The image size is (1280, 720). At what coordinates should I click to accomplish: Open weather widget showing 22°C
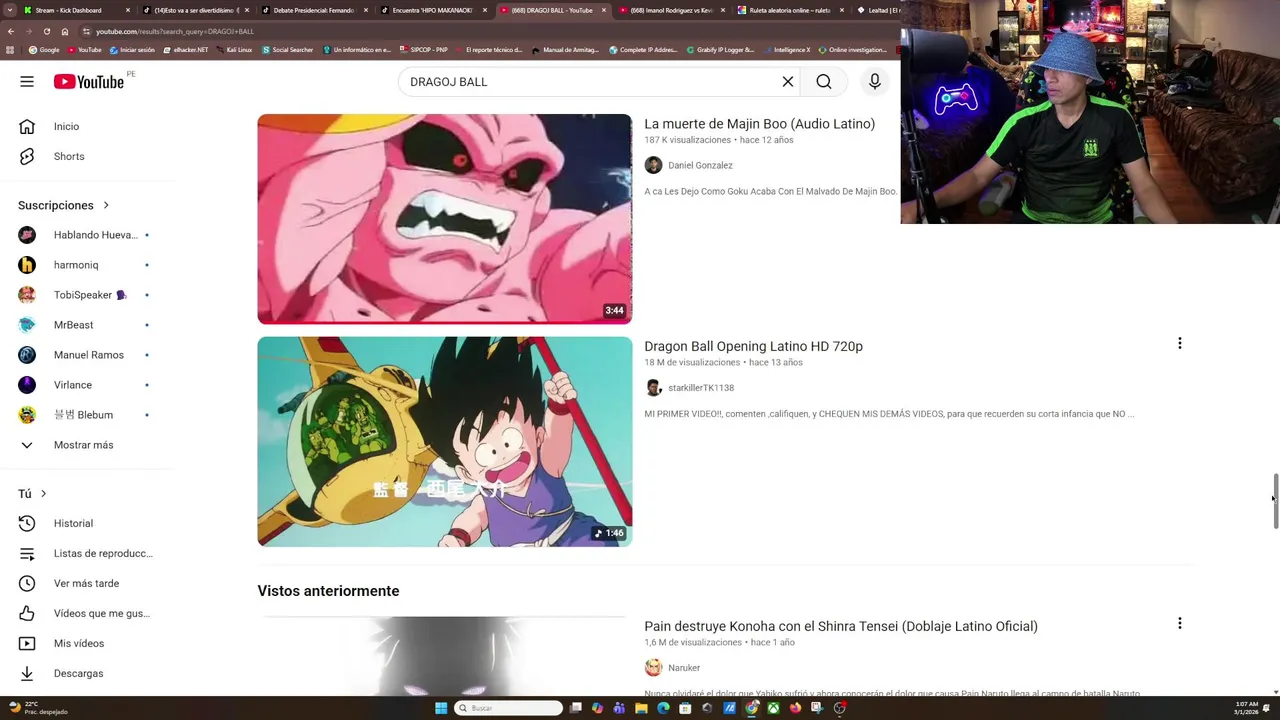click(37, 708)
